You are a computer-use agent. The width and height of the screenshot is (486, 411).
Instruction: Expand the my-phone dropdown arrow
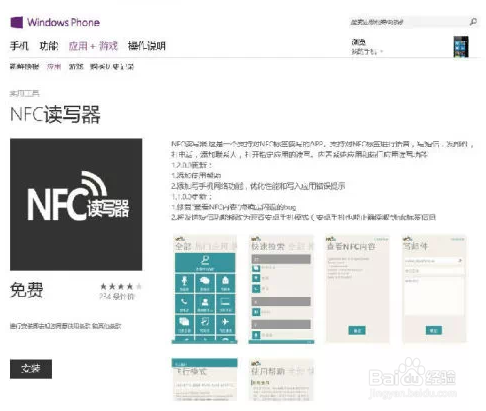point(382,52)
